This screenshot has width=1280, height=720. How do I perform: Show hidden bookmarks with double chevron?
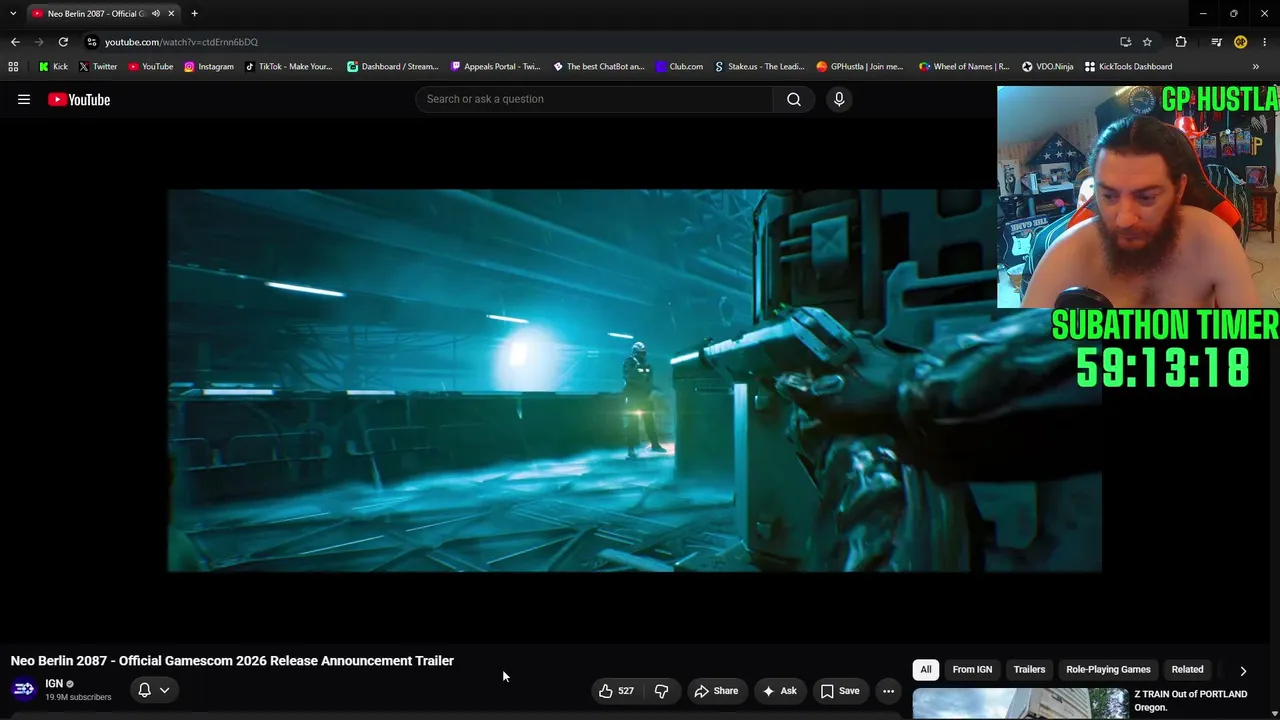pyautogui.click(x=1256, y=67)
